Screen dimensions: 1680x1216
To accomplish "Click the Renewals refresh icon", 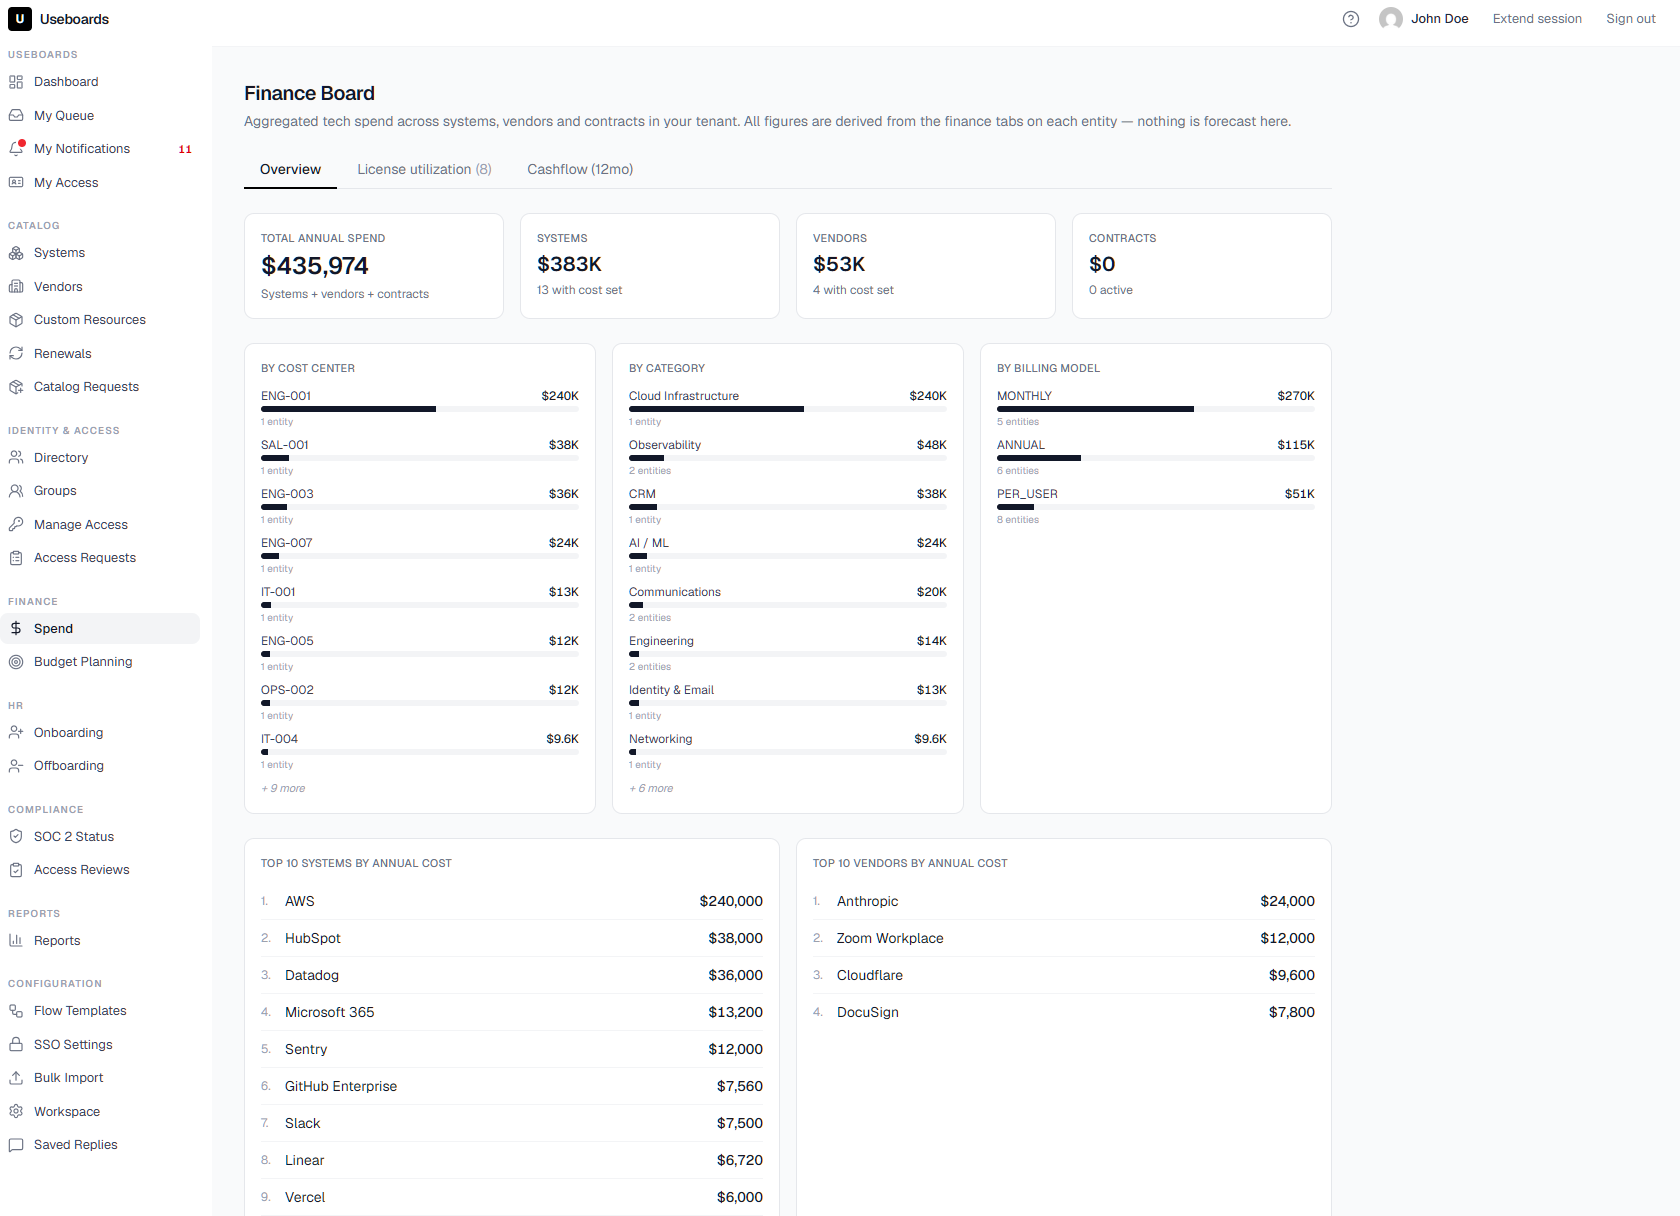I will [x=16, y=354].
